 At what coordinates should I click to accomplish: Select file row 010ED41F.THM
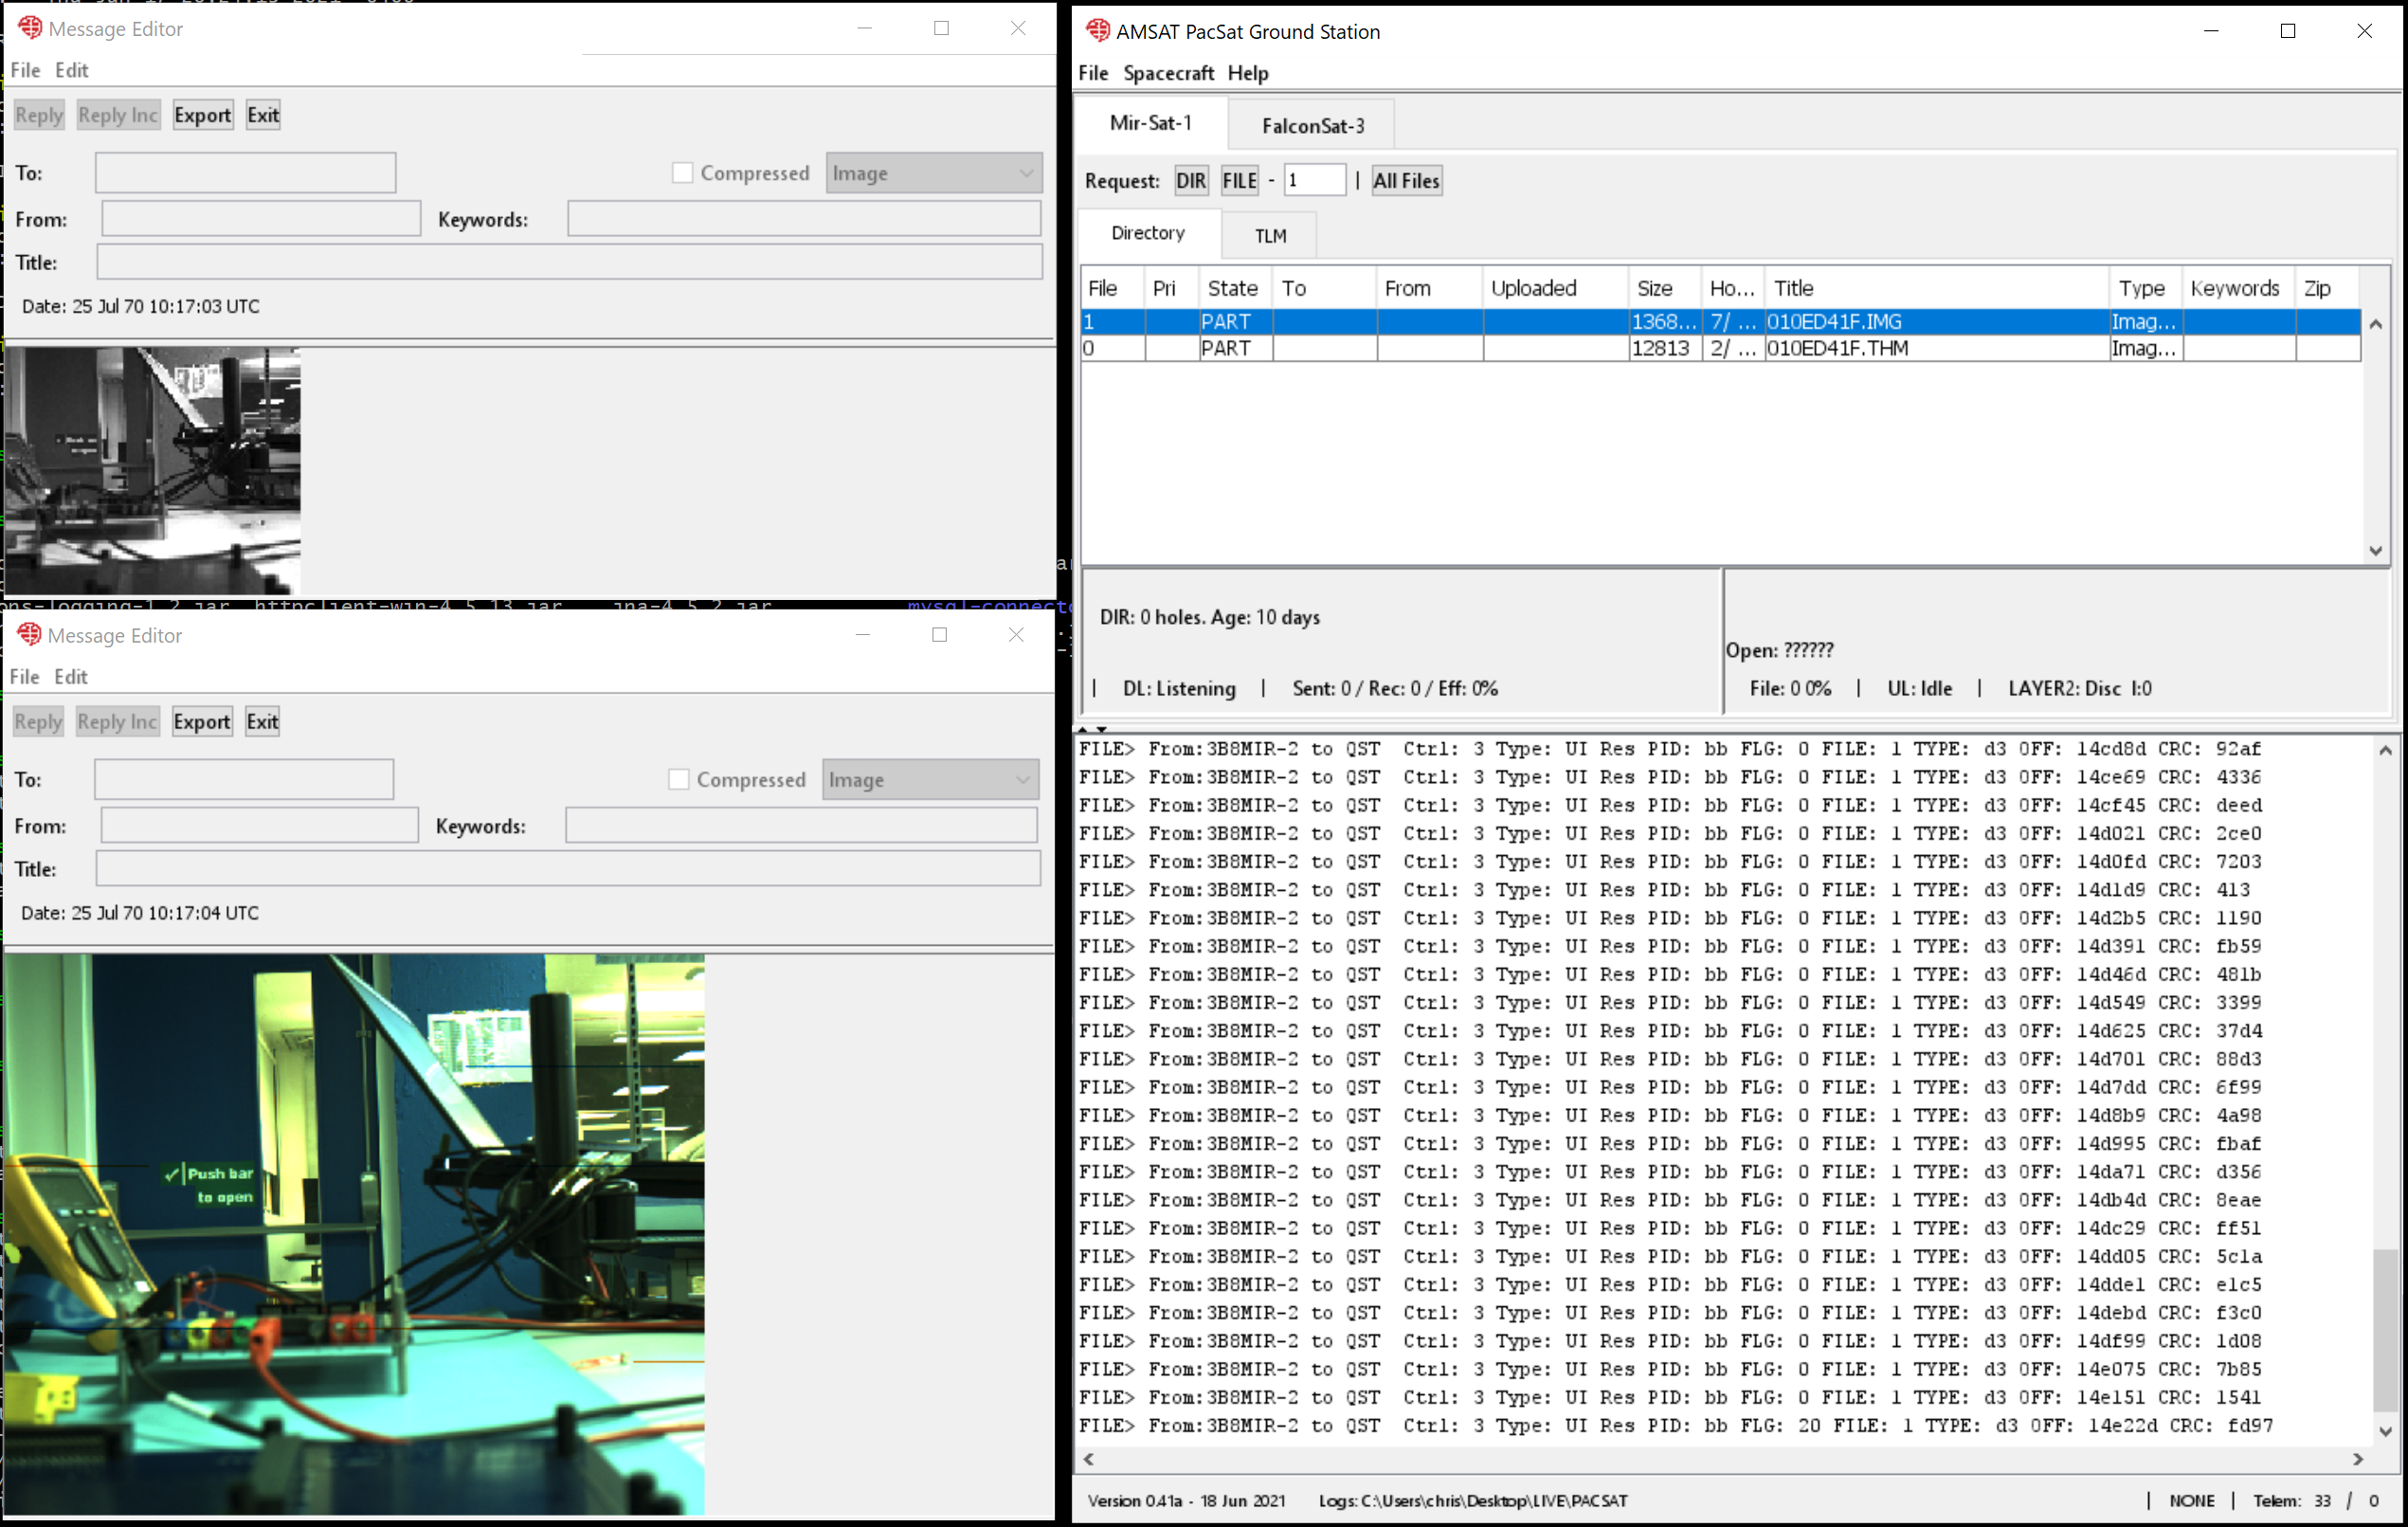coord(1836,348)
